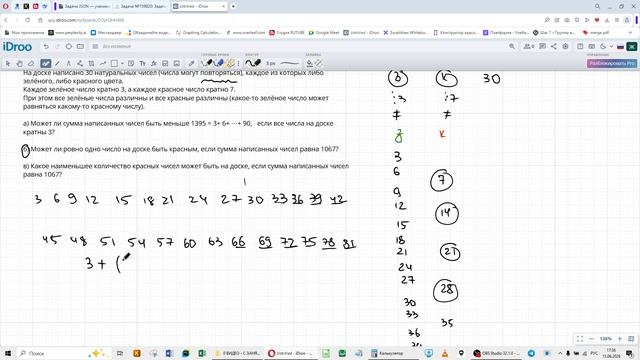The image size is (640, 360).
Task: Select the highlighter marker tool
Action: (191, 63)
